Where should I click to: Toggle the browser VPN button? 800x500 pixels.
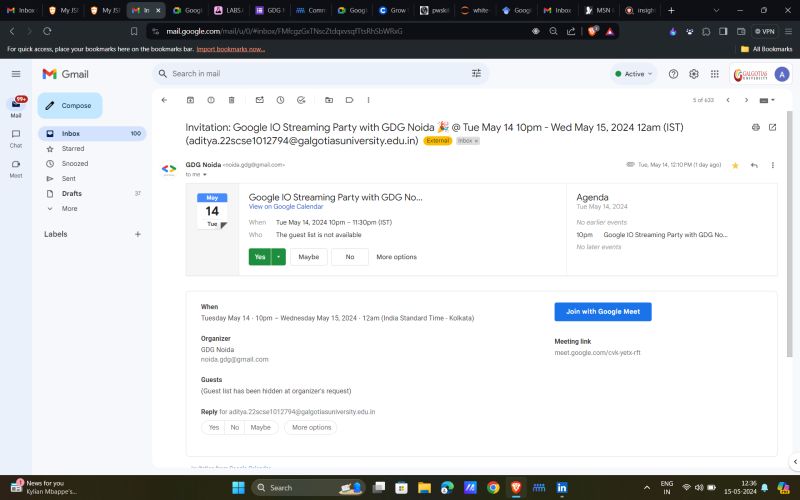click(765, 31)
